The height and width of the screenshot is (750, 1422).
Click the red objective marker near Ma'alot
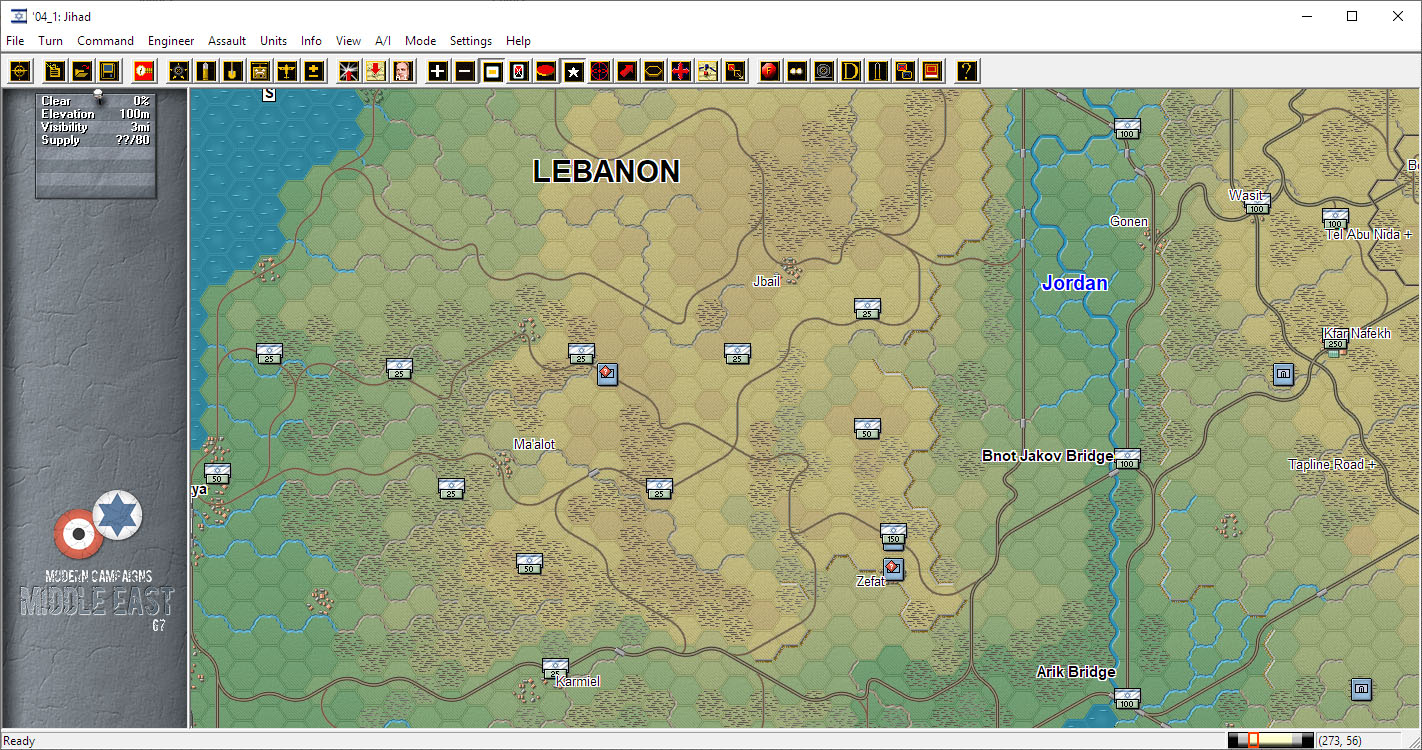coord(607,374)
